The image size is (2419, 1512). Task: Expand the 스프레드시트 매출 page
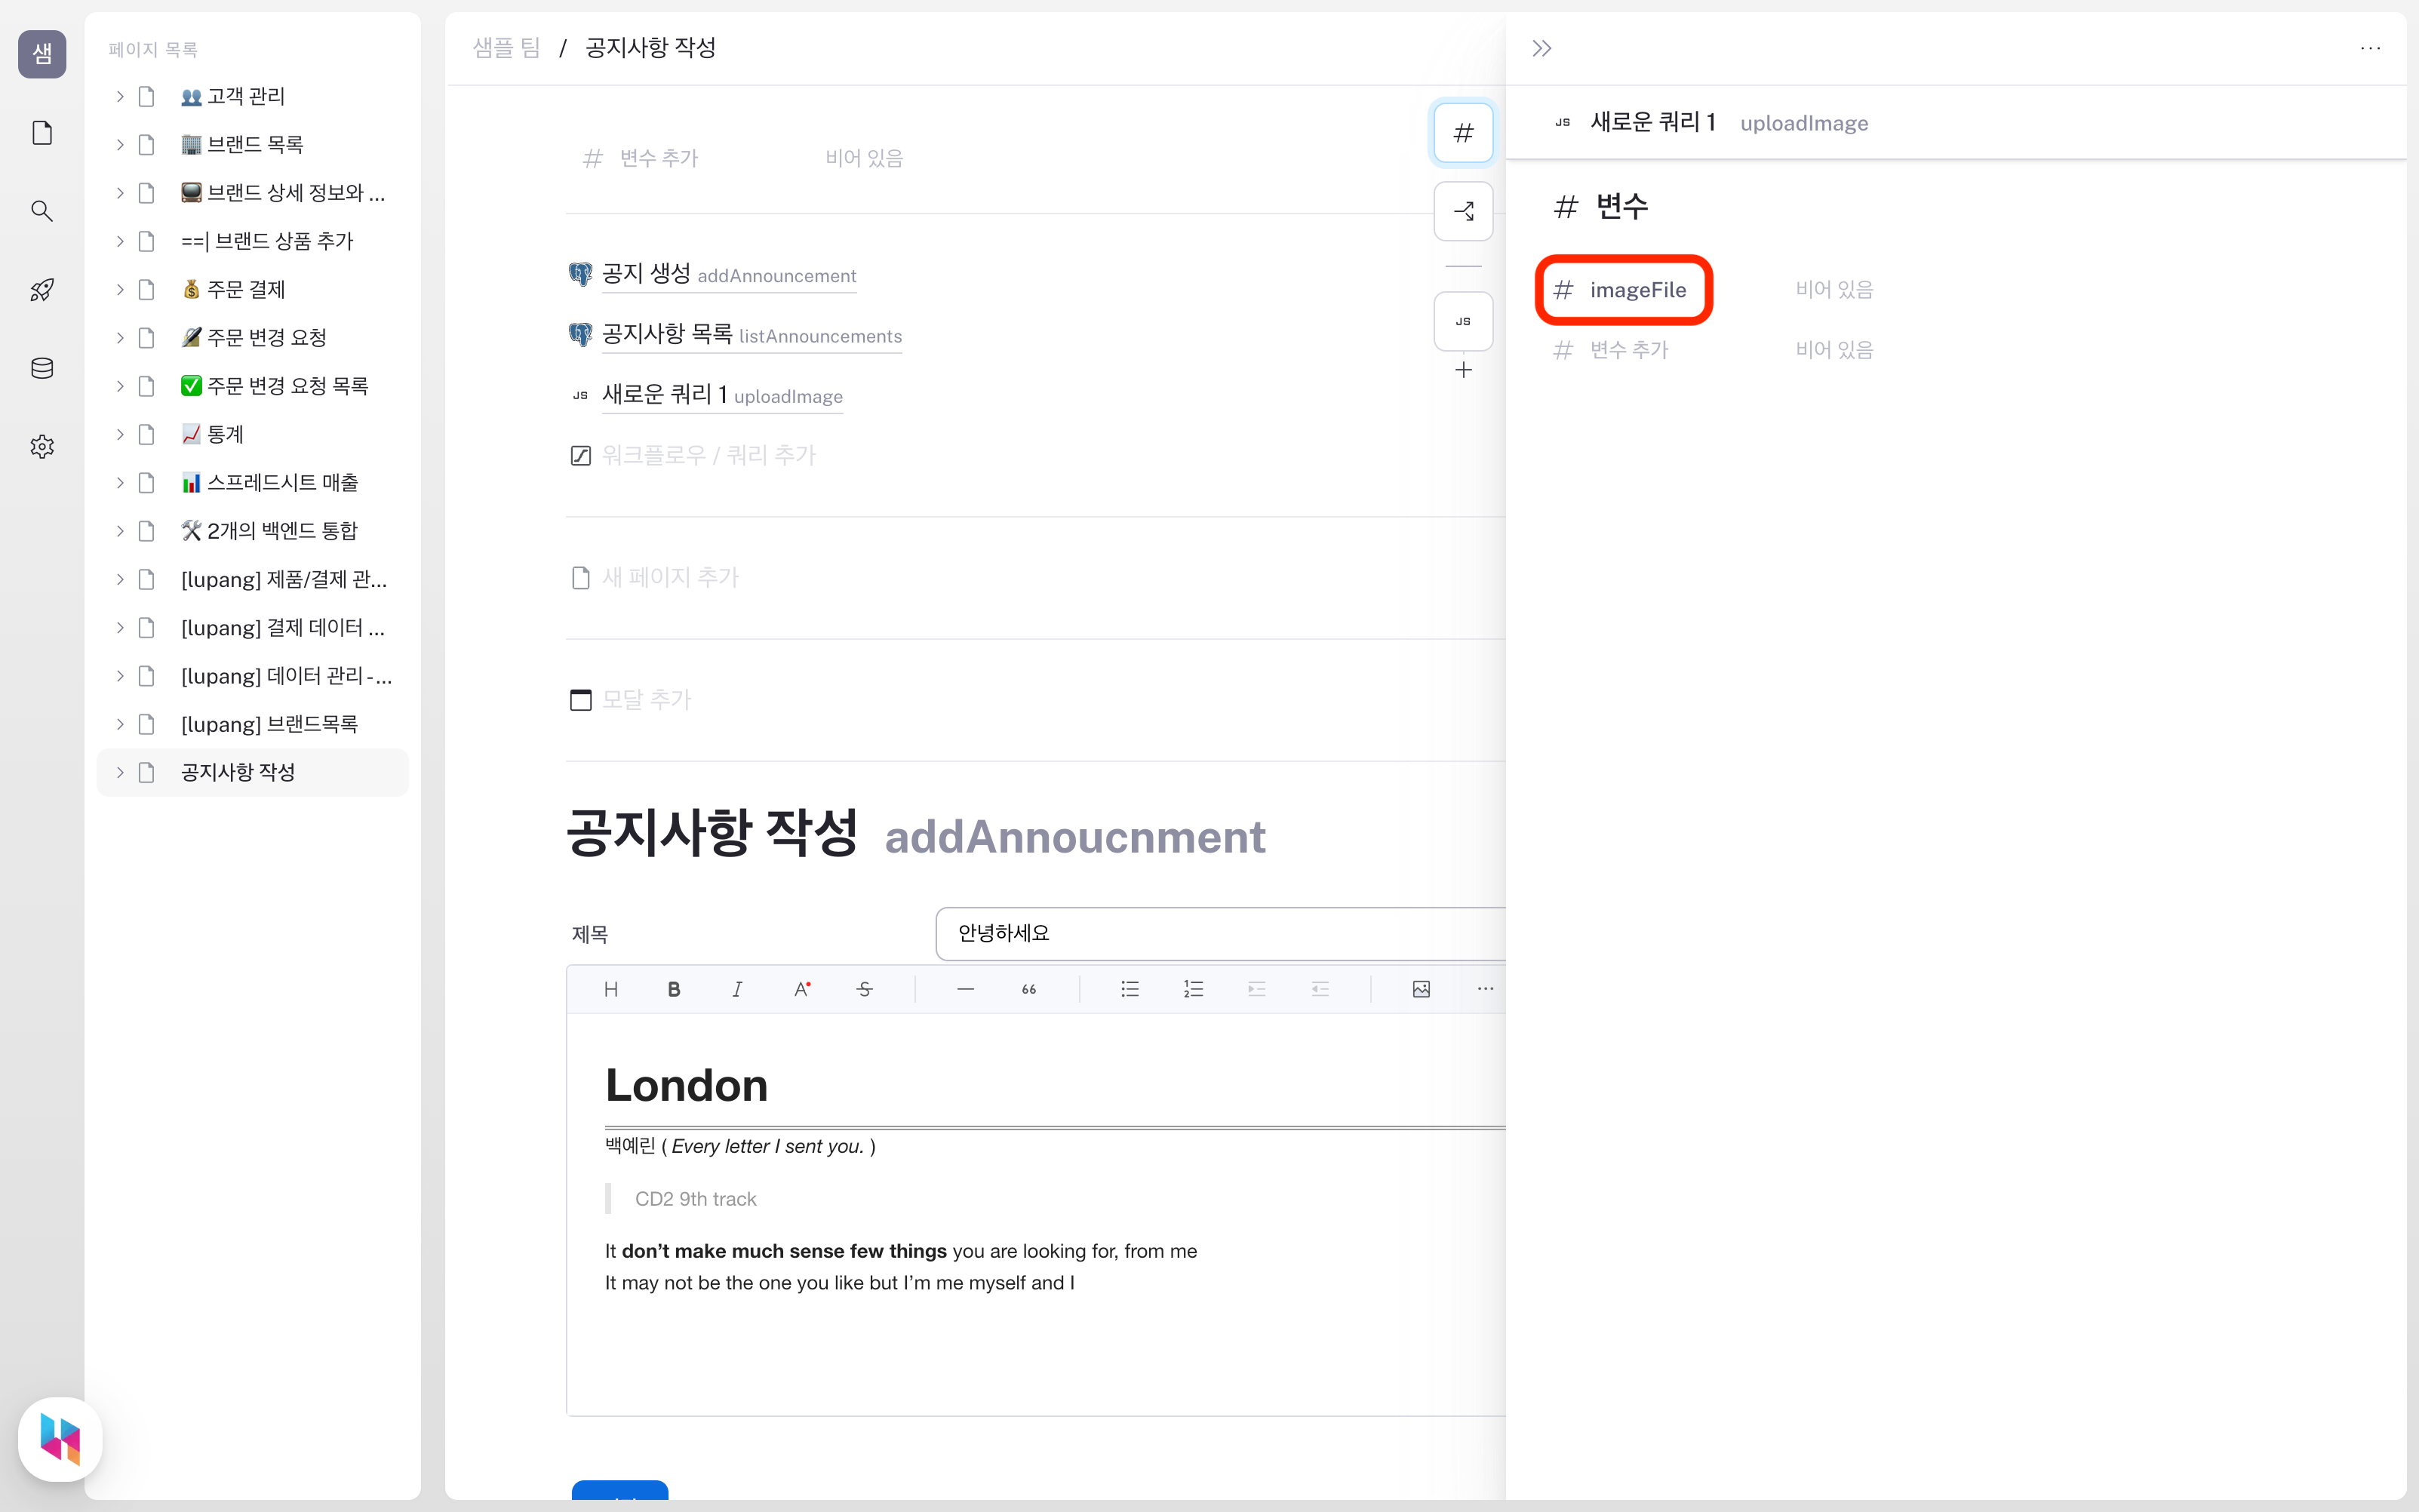(120, 482)
